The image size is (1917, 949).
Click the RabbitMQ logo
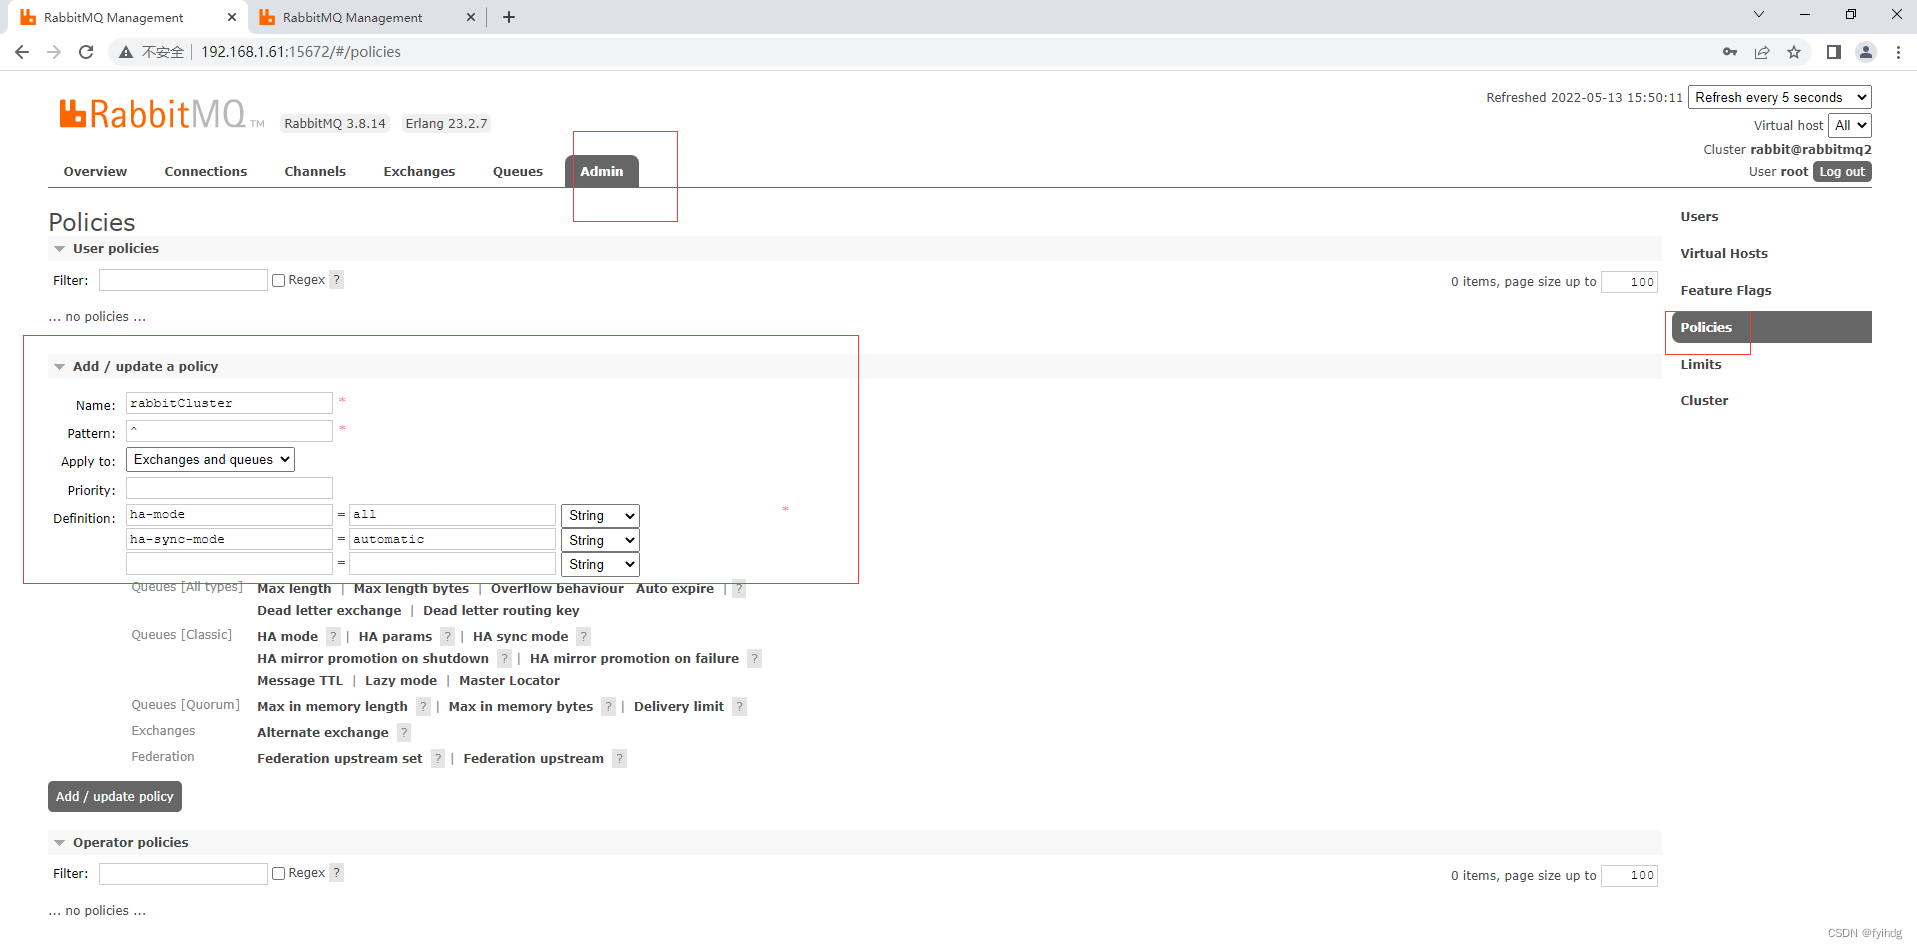click(x=161, y=114)
